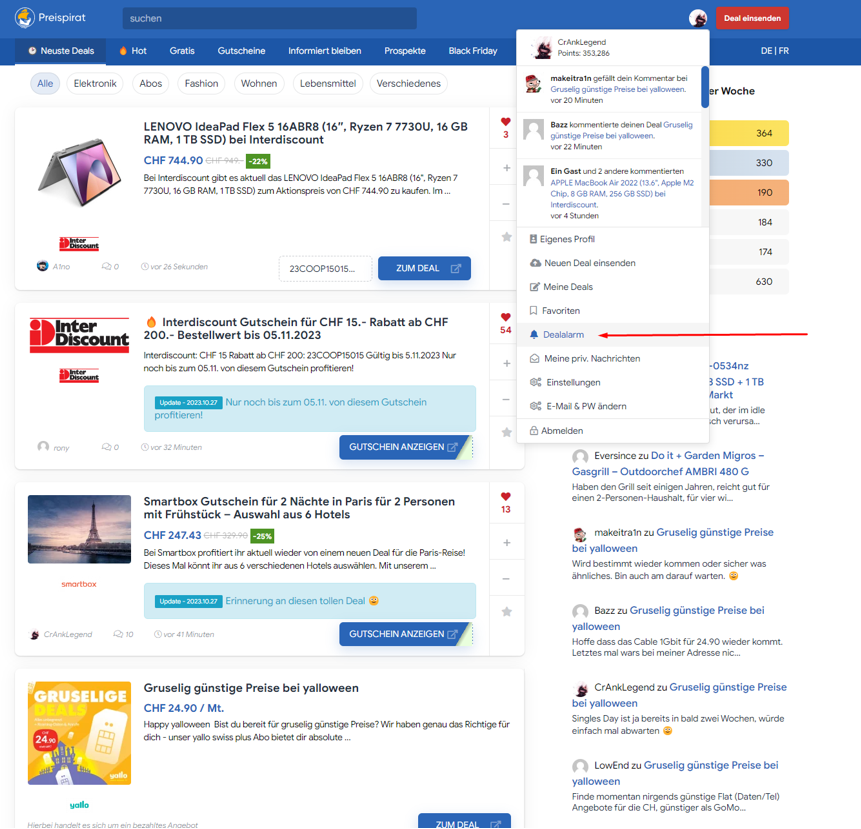Filter deals by Lebensmittel
Screen dimensions: 861x829
pos(328,83)
